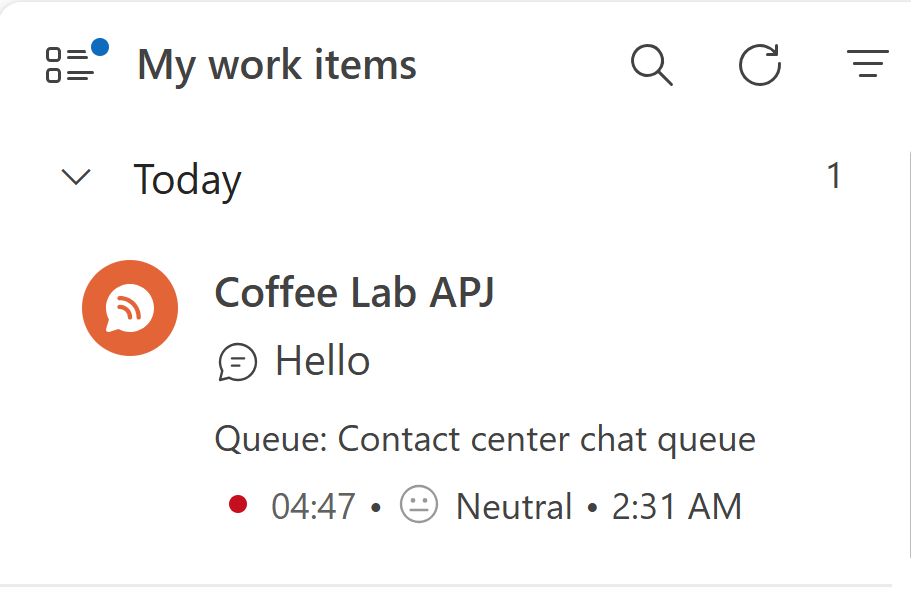The width and height of the screenshot is (911, 595).
Task: Select the My work items title
Action: 276,65
